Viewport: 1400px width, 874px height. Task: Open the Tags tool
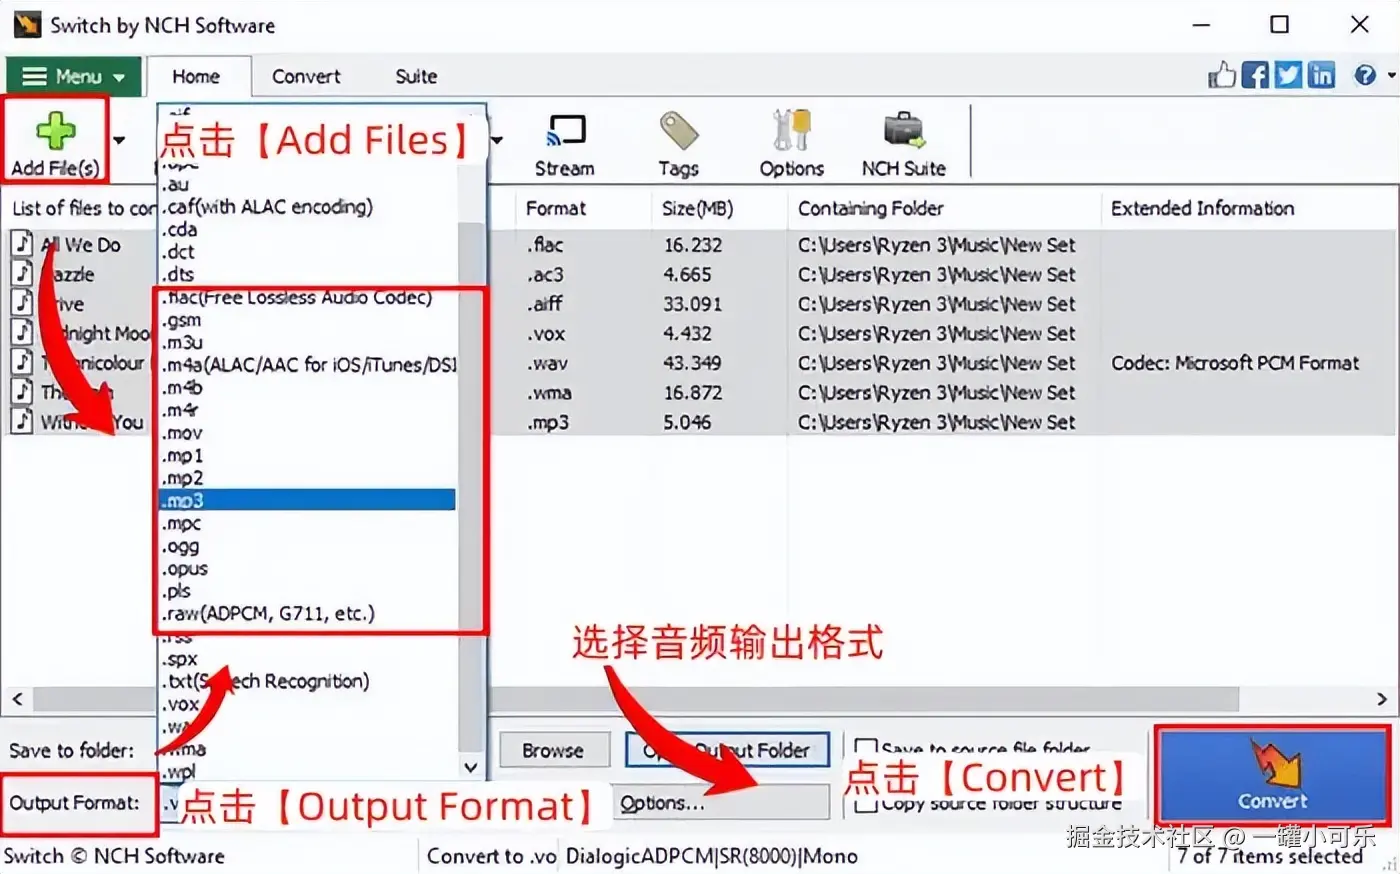679,132
